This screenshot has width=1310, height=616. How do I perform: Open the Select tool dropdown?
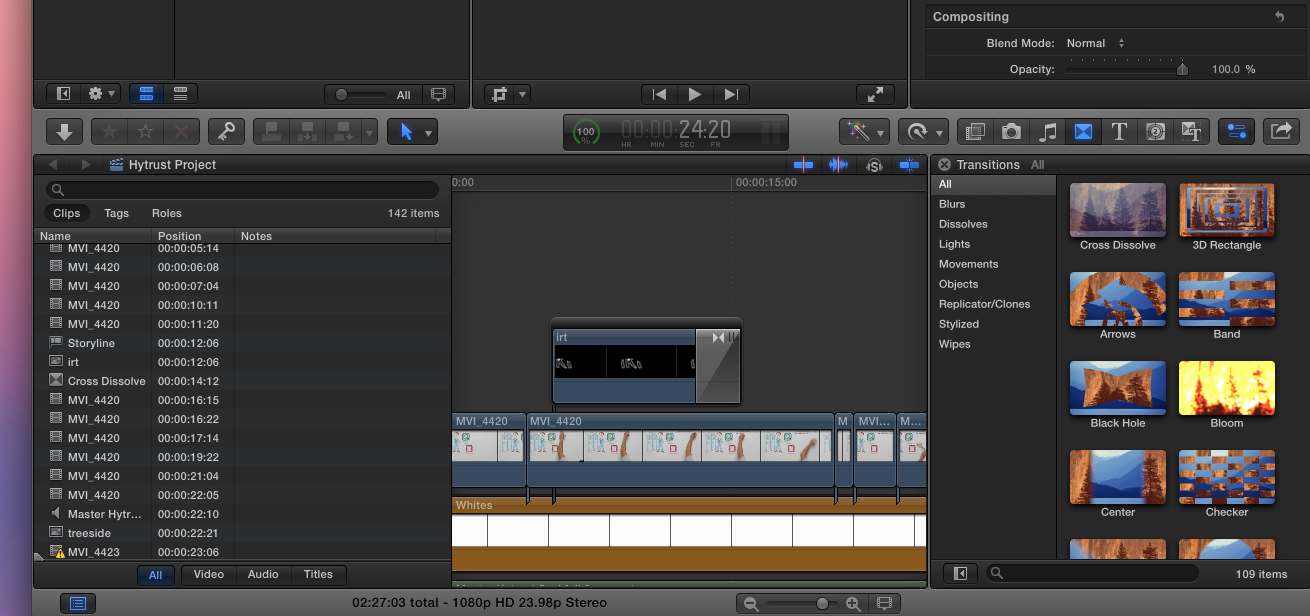tap(429, 132)
